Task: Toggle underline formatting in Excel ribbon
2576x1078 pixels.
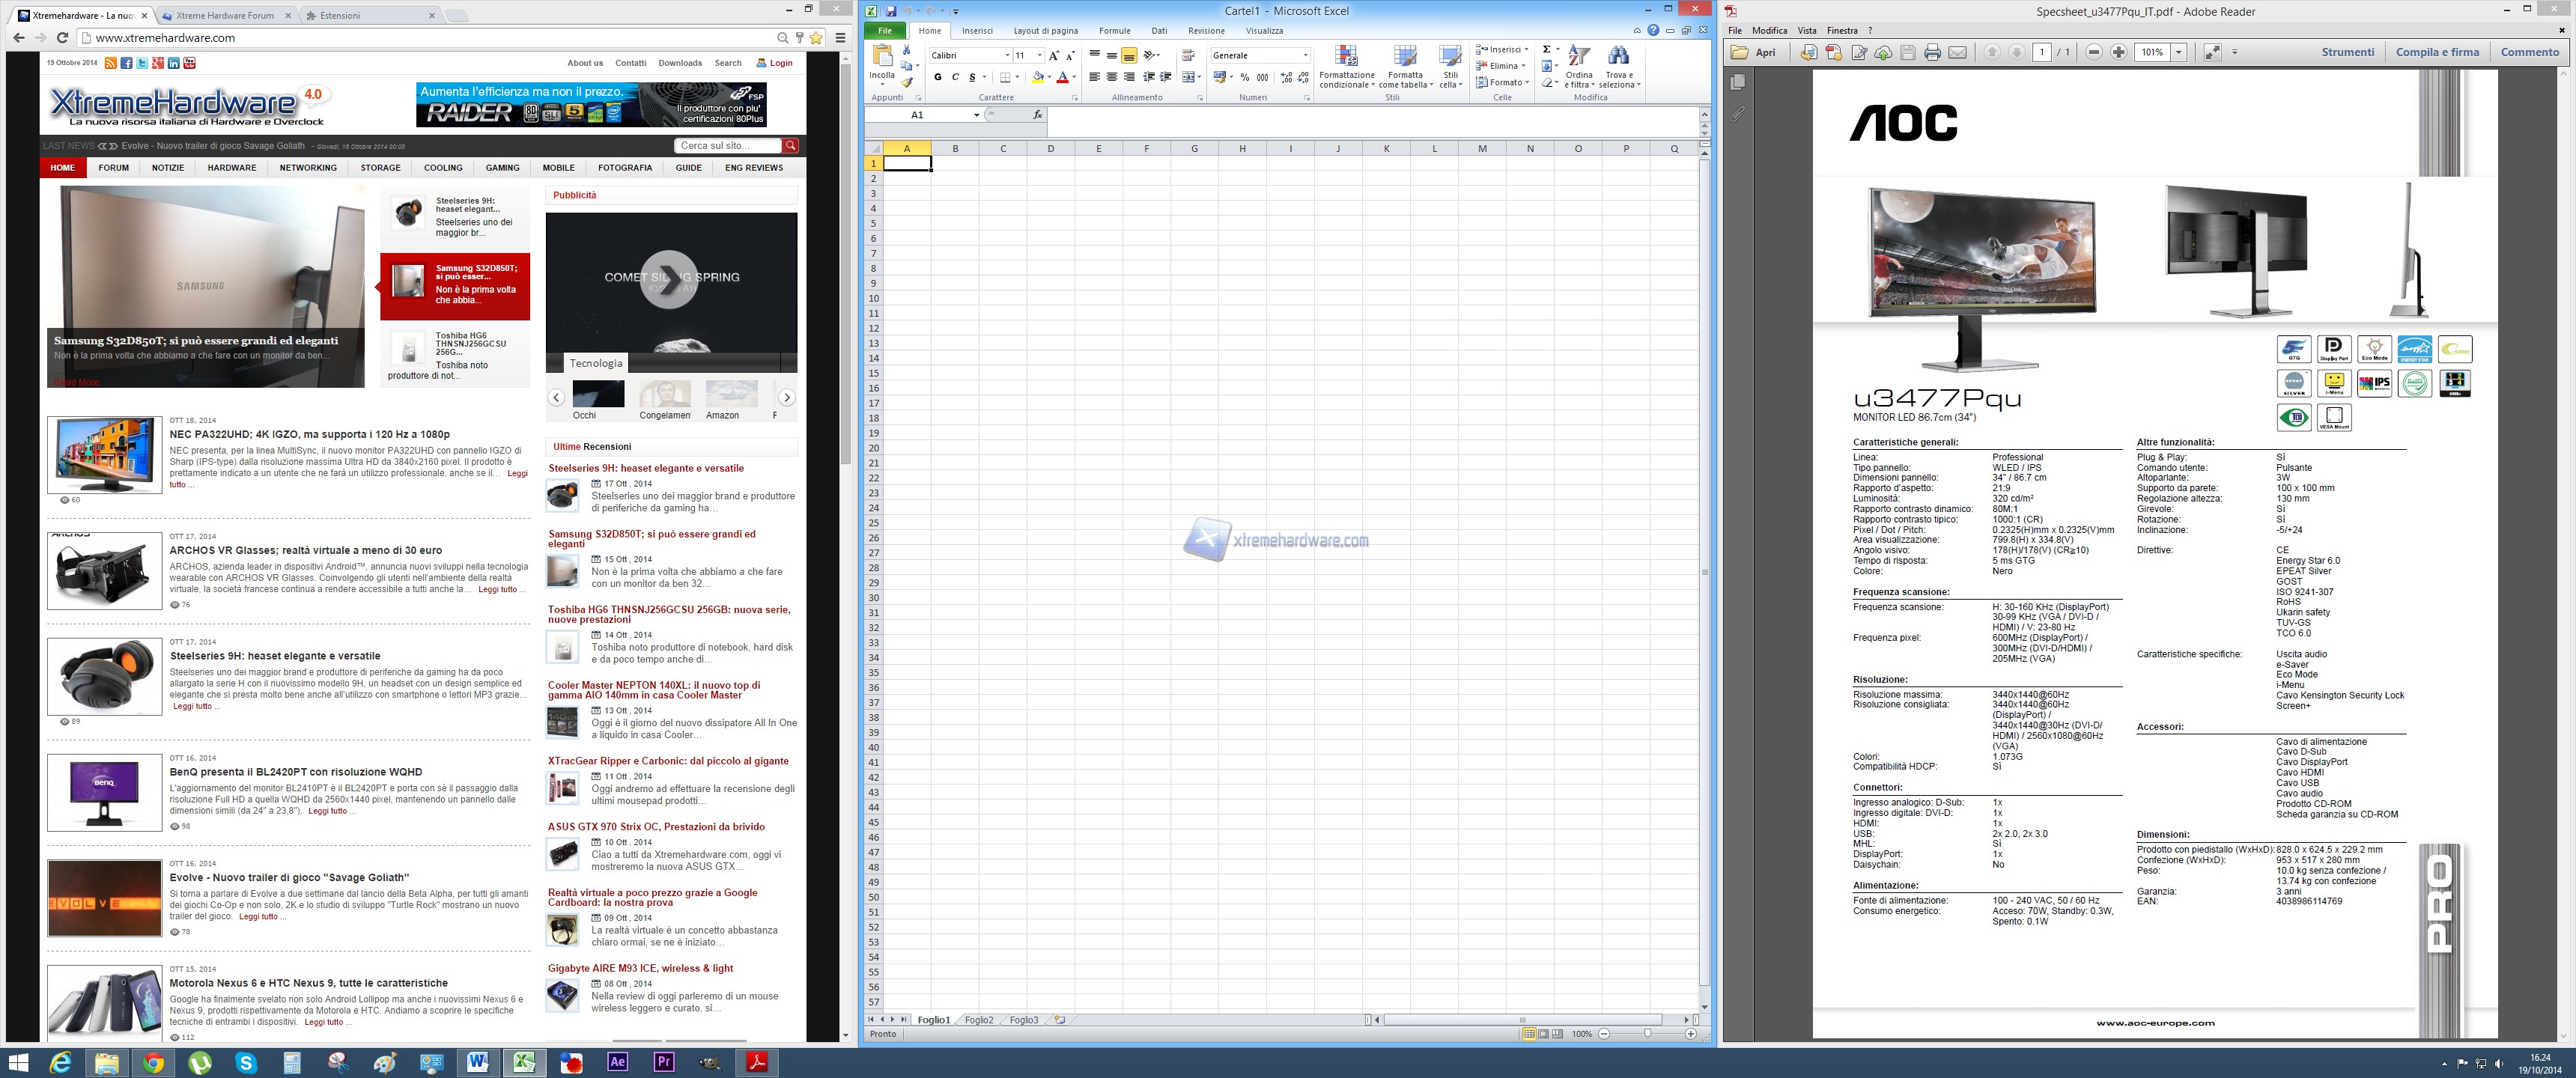Action: tap(973, 78)
